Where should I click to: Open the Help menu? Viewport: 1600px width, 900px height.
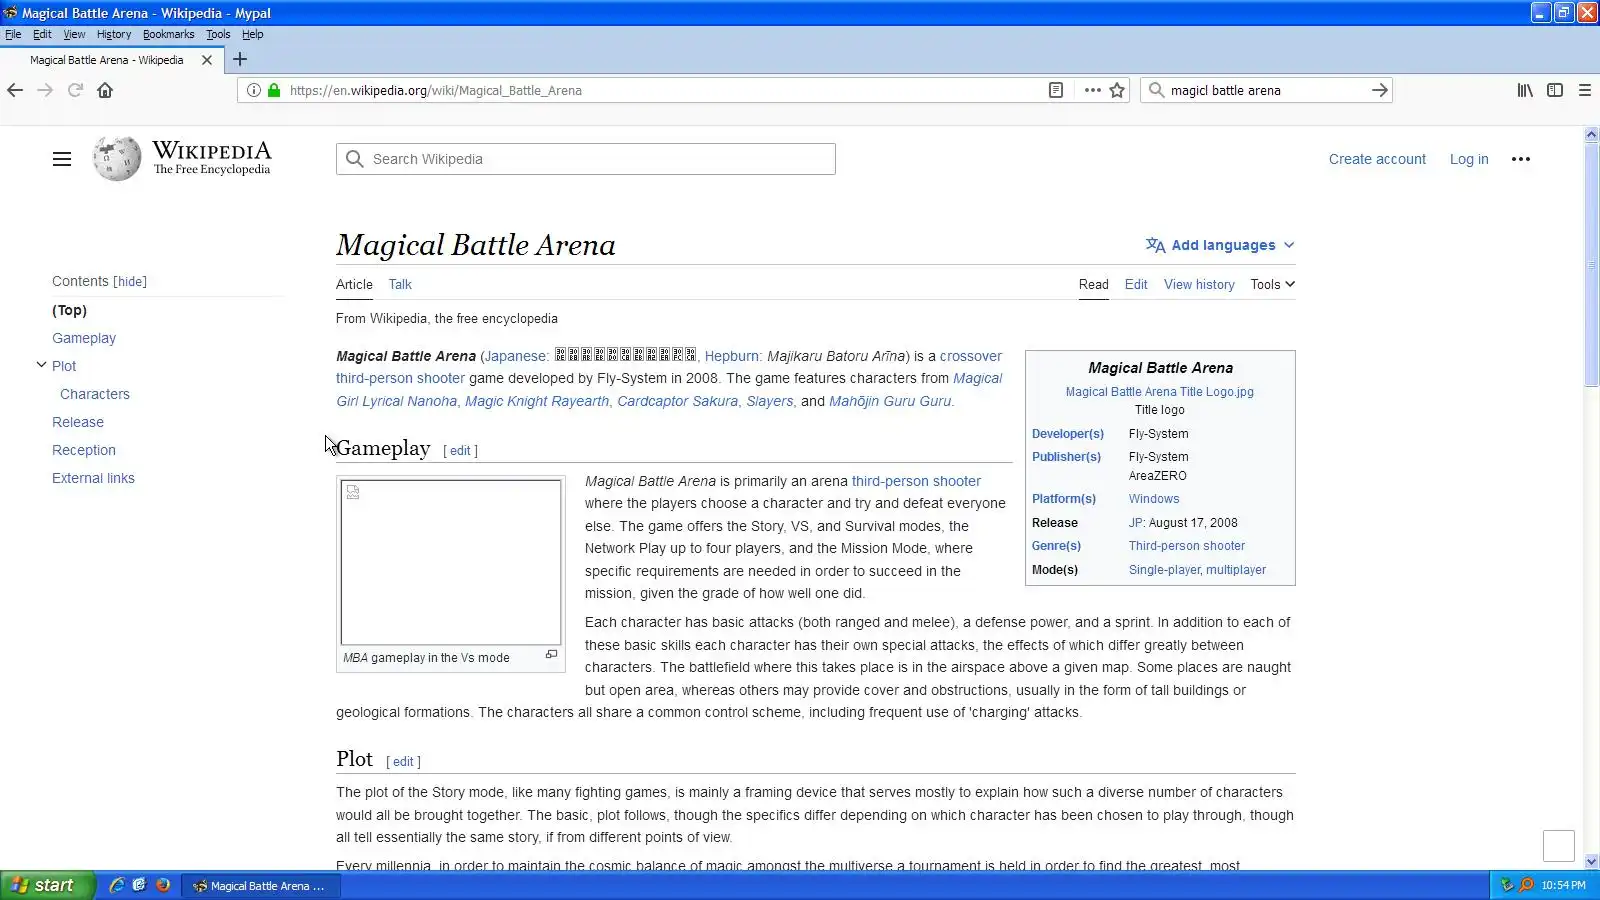point(252,34)
